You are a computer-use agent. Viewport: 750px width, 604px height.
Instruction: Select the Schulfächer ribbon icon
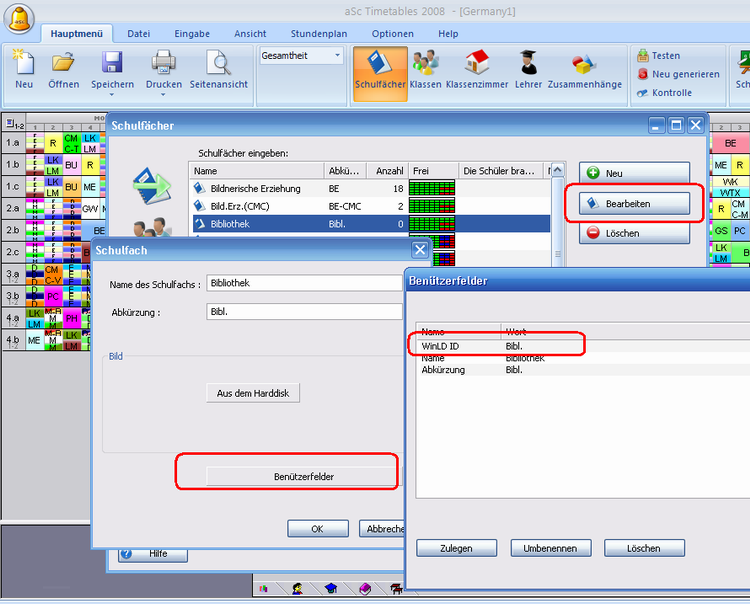click(380, 74)
